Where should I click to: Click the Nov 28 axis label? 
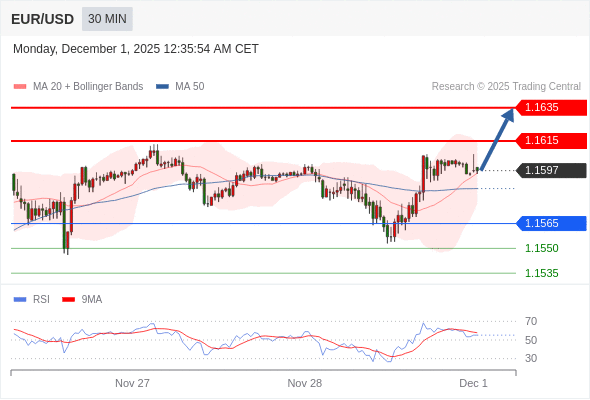click(x=305, y=383)
